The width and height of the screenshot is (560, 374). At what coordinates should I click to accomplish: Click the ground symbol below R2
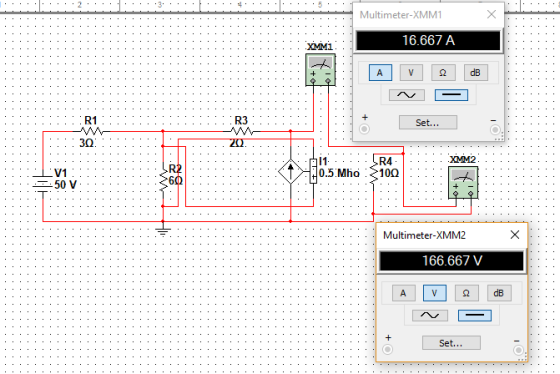click(163, 231)
